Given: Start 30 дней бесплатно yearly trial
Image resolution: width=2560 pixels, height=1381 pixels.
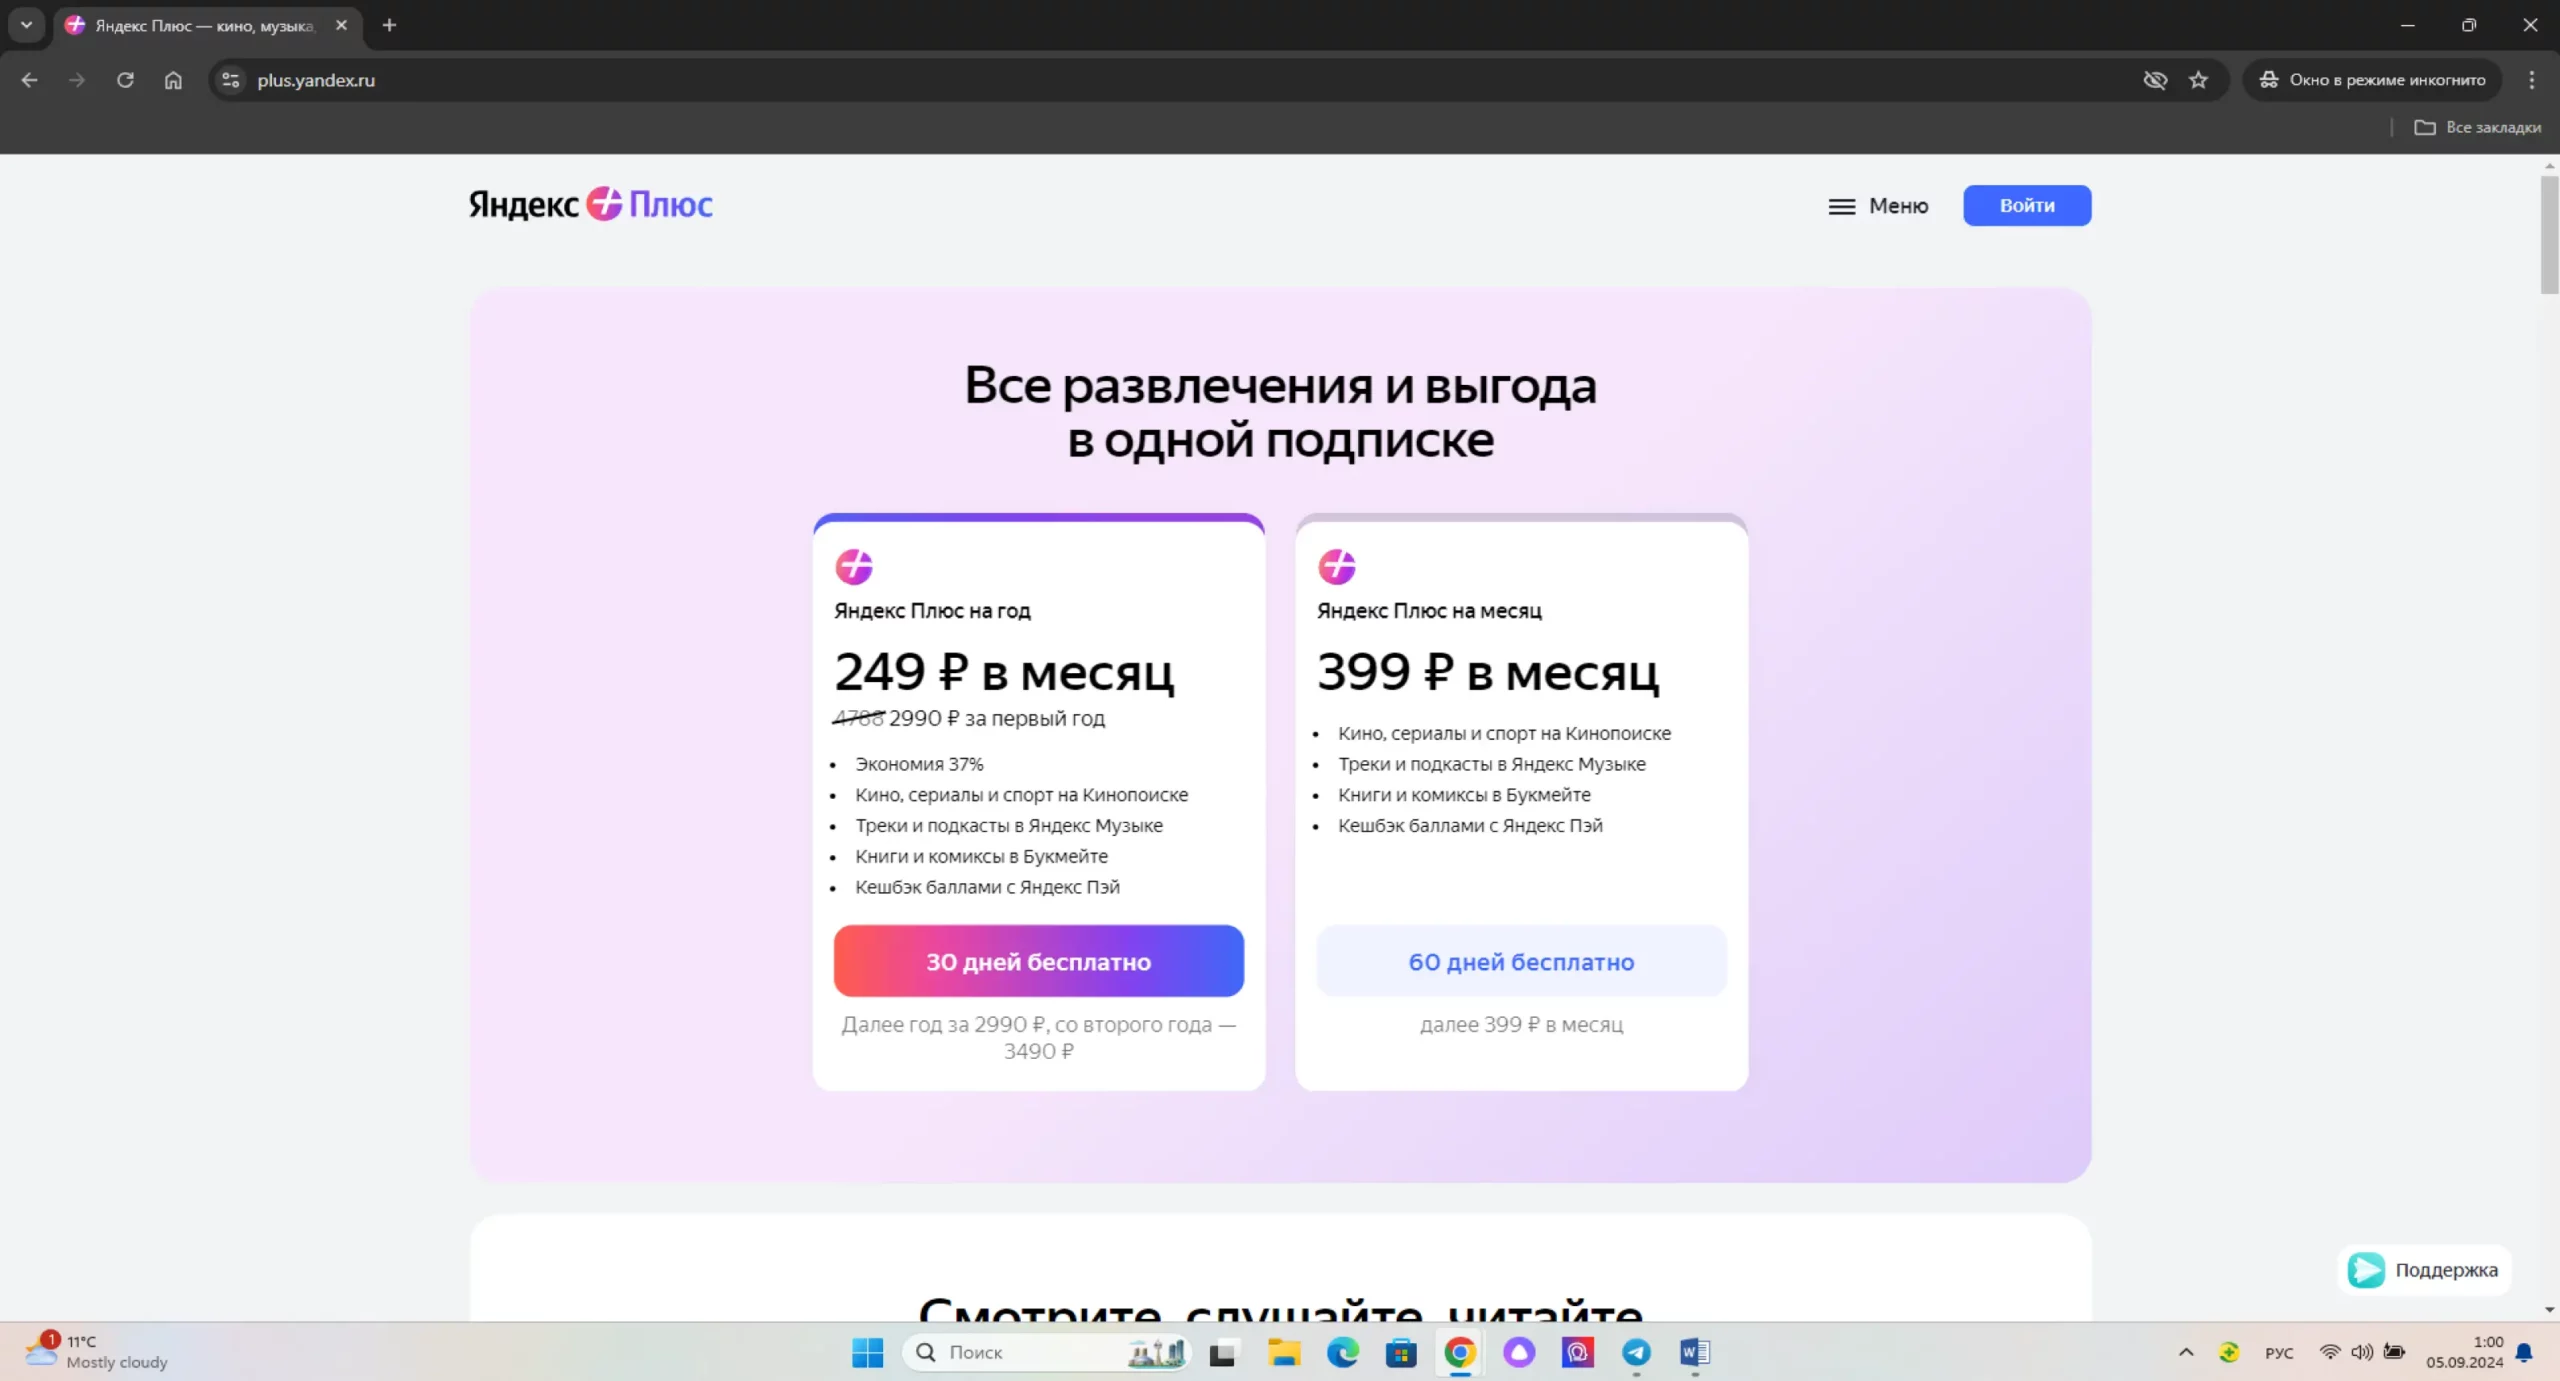Looking at the screenshot, I should [1038, 961].
